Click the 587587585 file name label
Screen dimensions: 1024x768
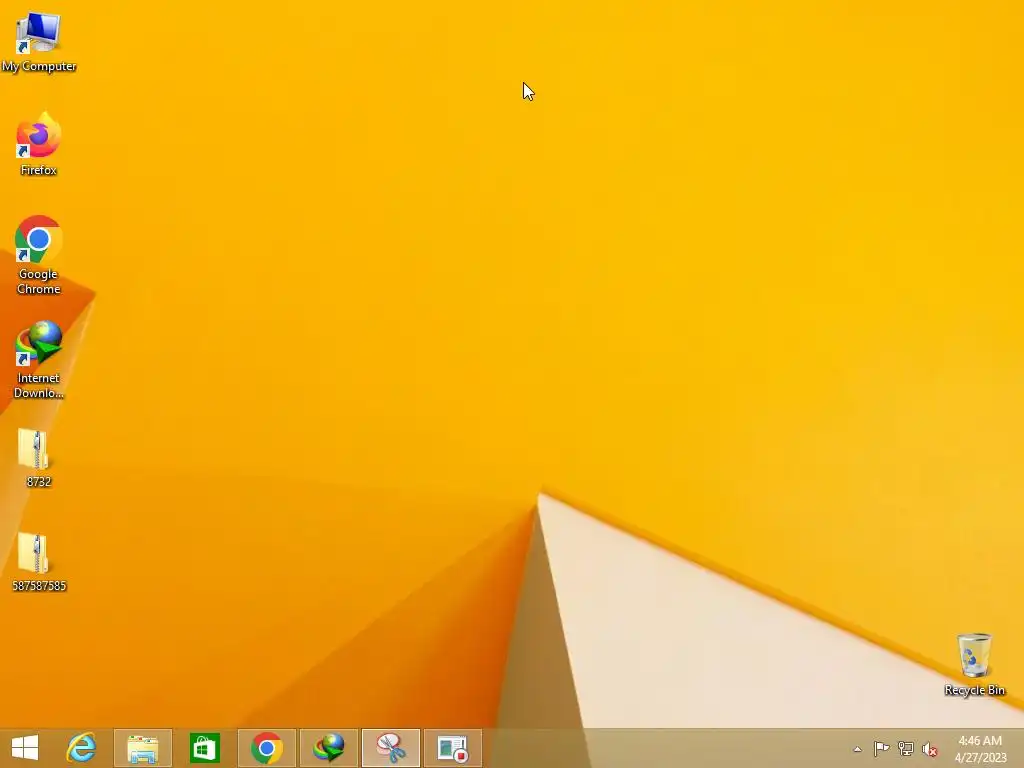pos(39,586)
